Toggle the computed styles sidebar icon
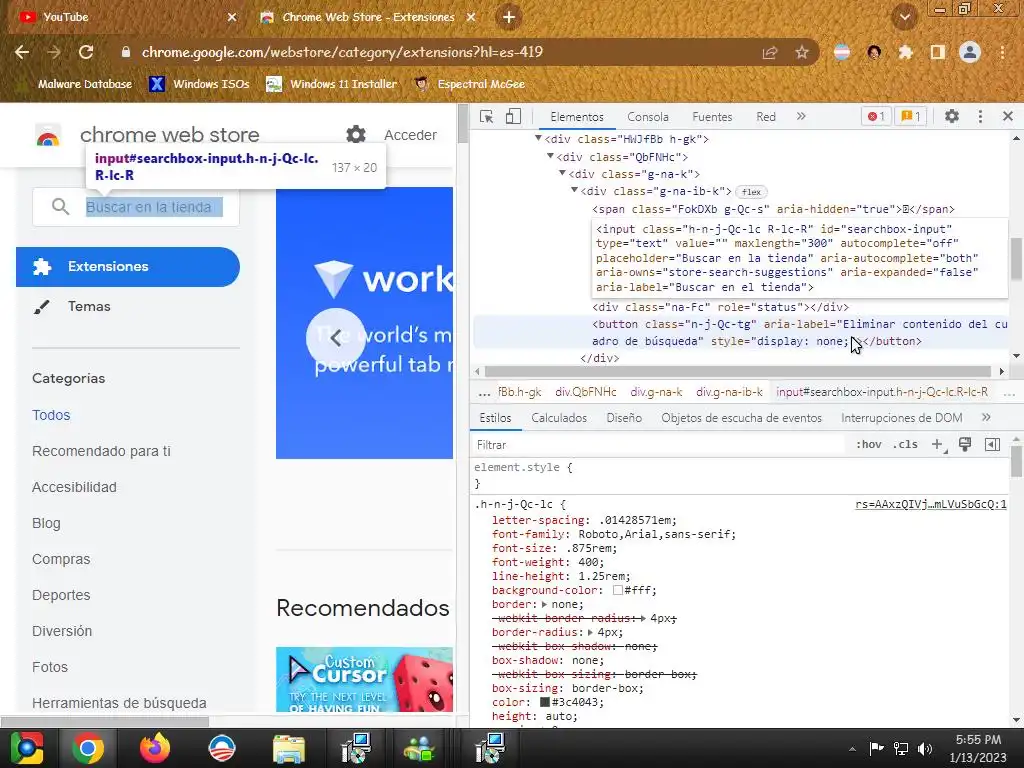The height and width of the screenshot is (768, 1024). click(992, 445)
